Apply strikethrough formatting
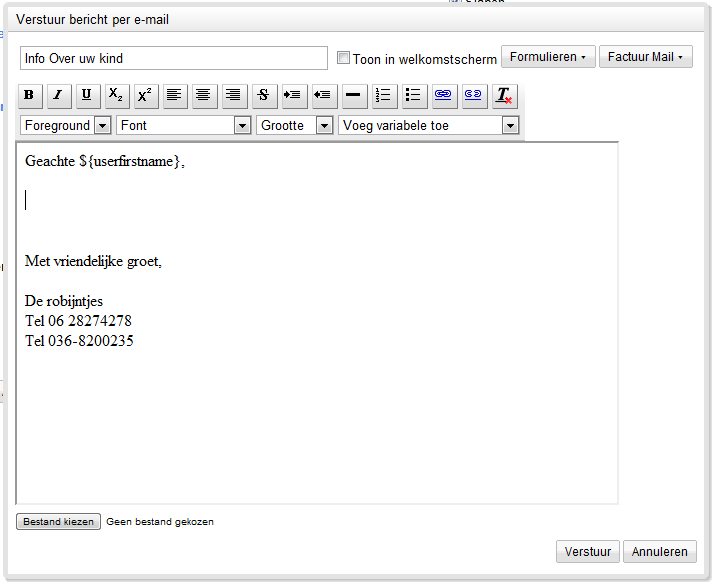The height and width of the screenshot is (586, 716). pyautogui.click(x=263, y=96)
